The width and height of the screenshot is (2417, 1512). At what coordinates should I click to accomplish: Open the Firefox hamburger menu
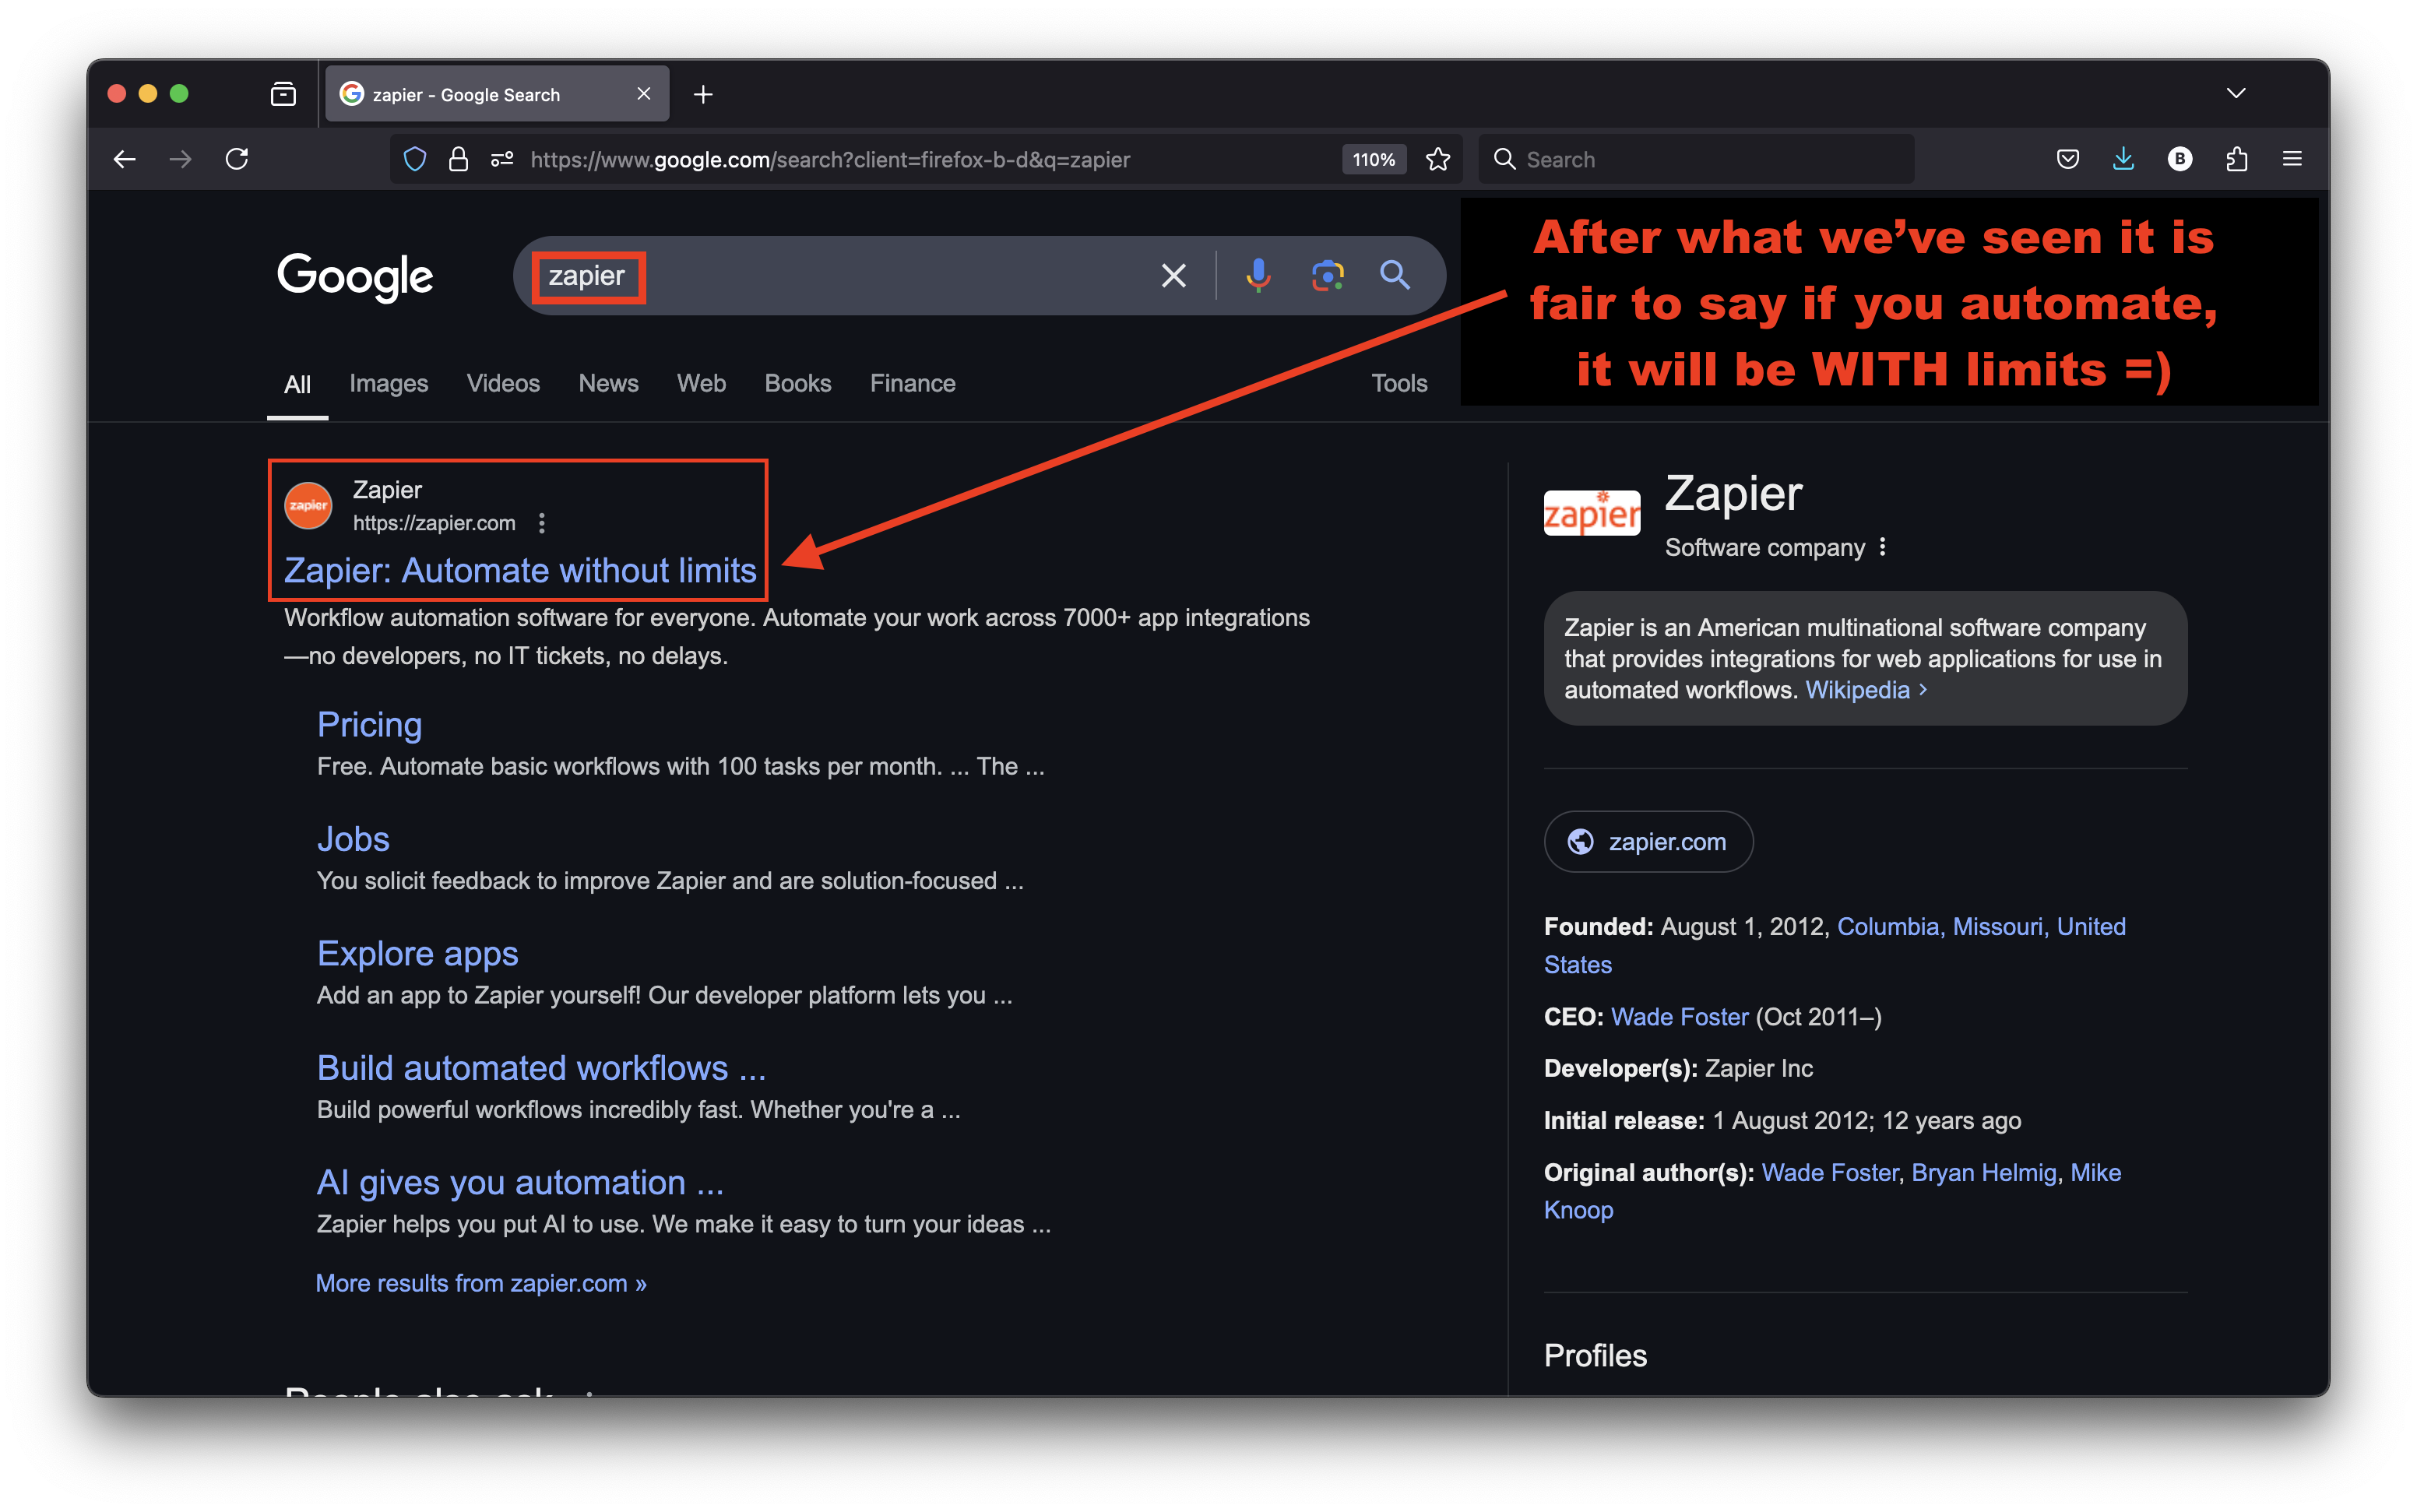point(2292,159)
